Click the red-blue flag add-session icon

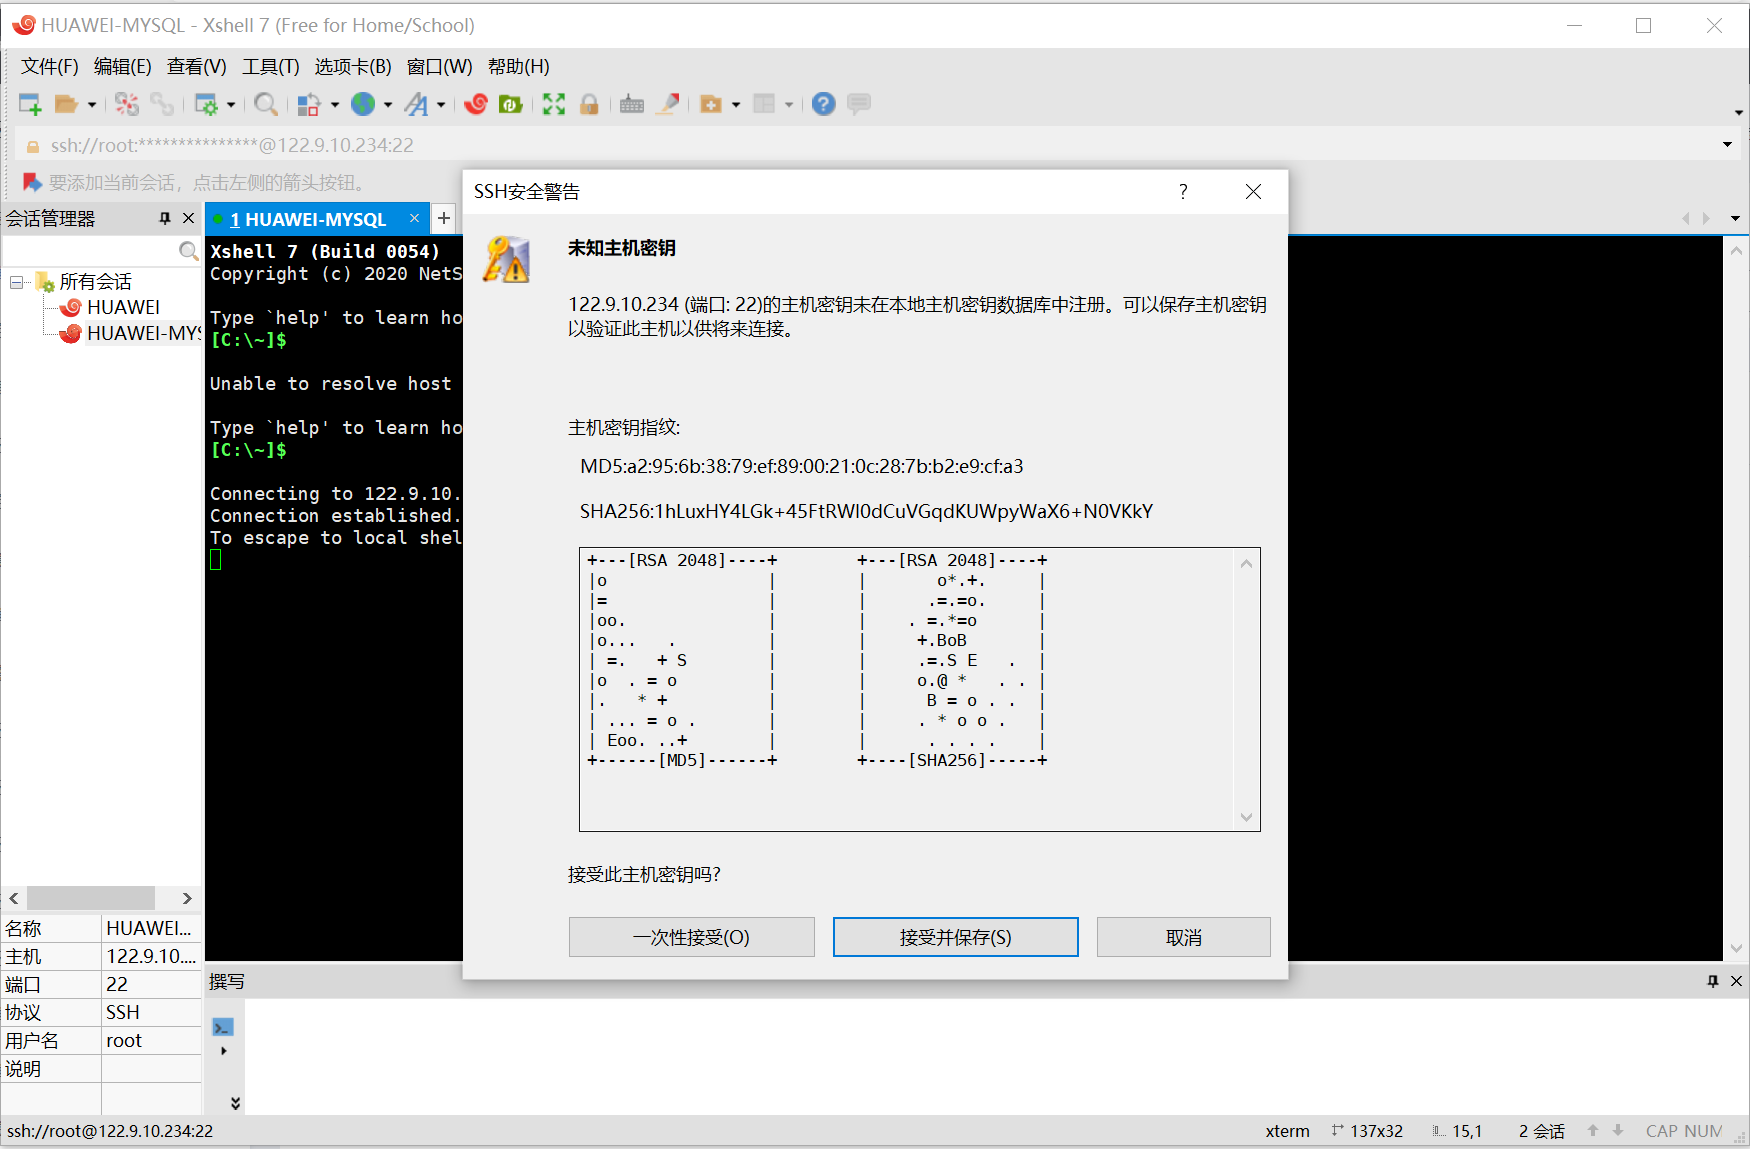tap(32, 182)
